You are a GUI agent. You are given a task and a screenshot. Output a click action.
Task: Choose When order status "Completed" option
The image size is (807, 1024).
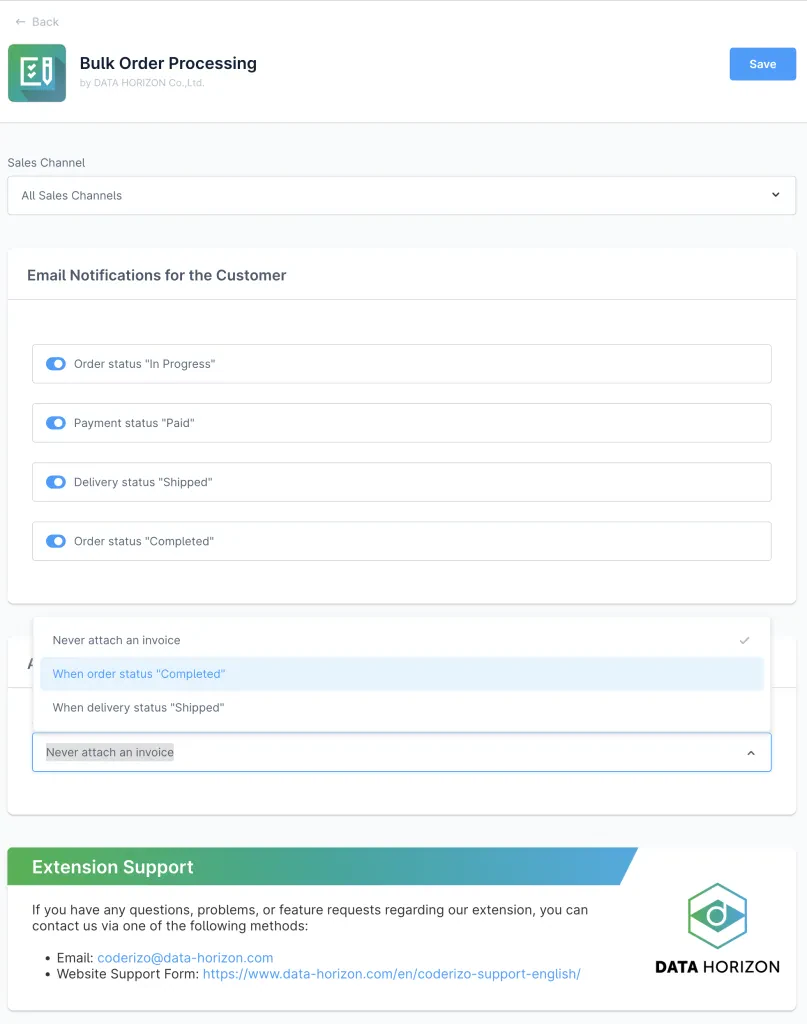pos(139,674)
